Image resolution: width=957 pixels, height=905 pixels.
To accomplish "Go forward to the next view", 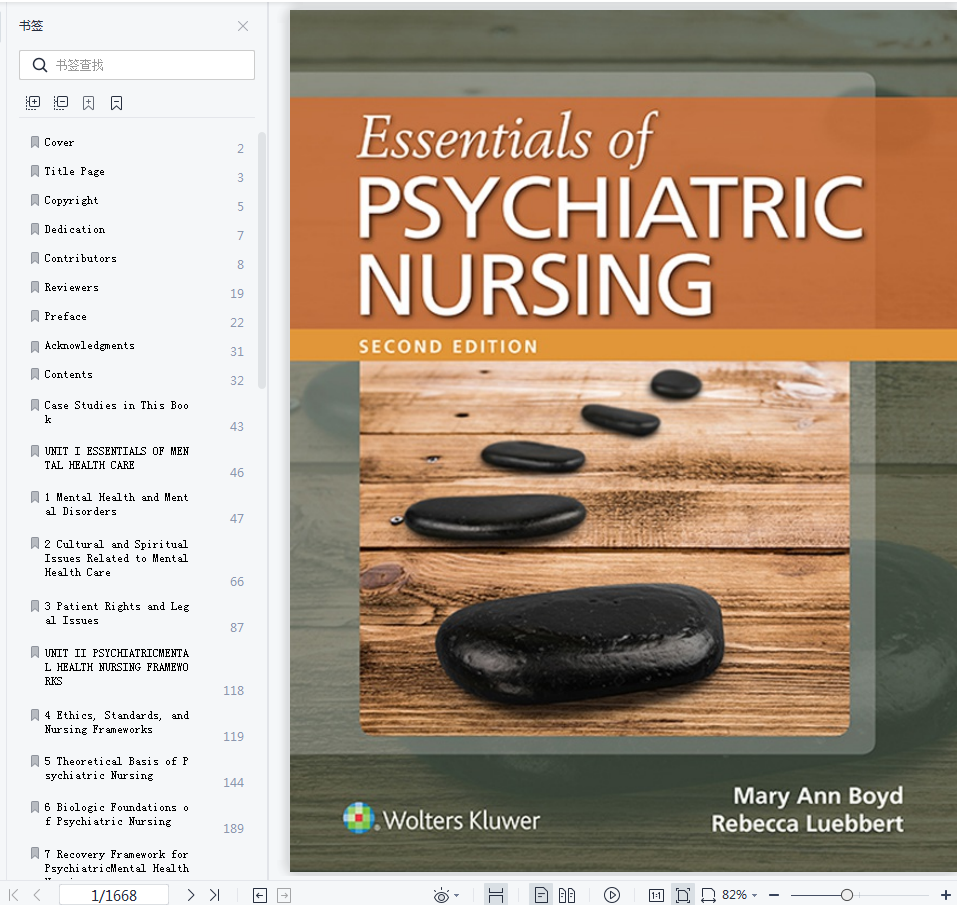I will 284,895.
